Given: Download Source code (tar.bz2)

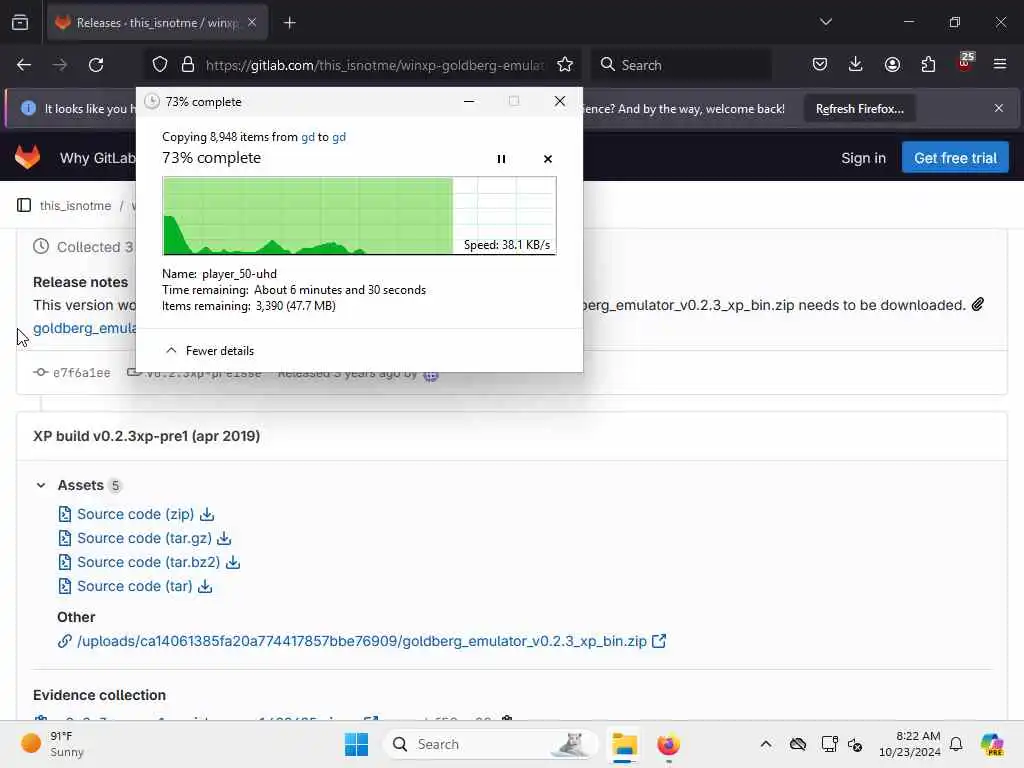Looking at the screenshot, I should pyautogui.click(x=149, y=562).
